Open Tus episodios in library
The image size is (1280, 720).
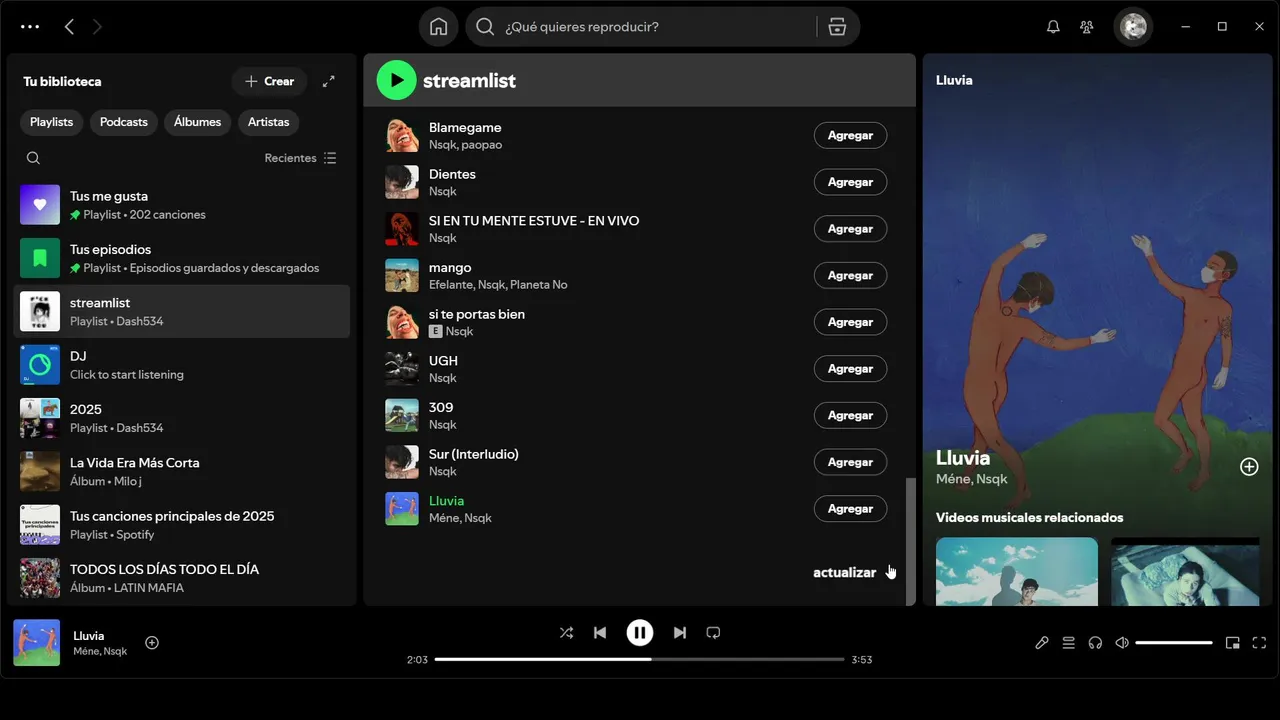pos(182,258)
